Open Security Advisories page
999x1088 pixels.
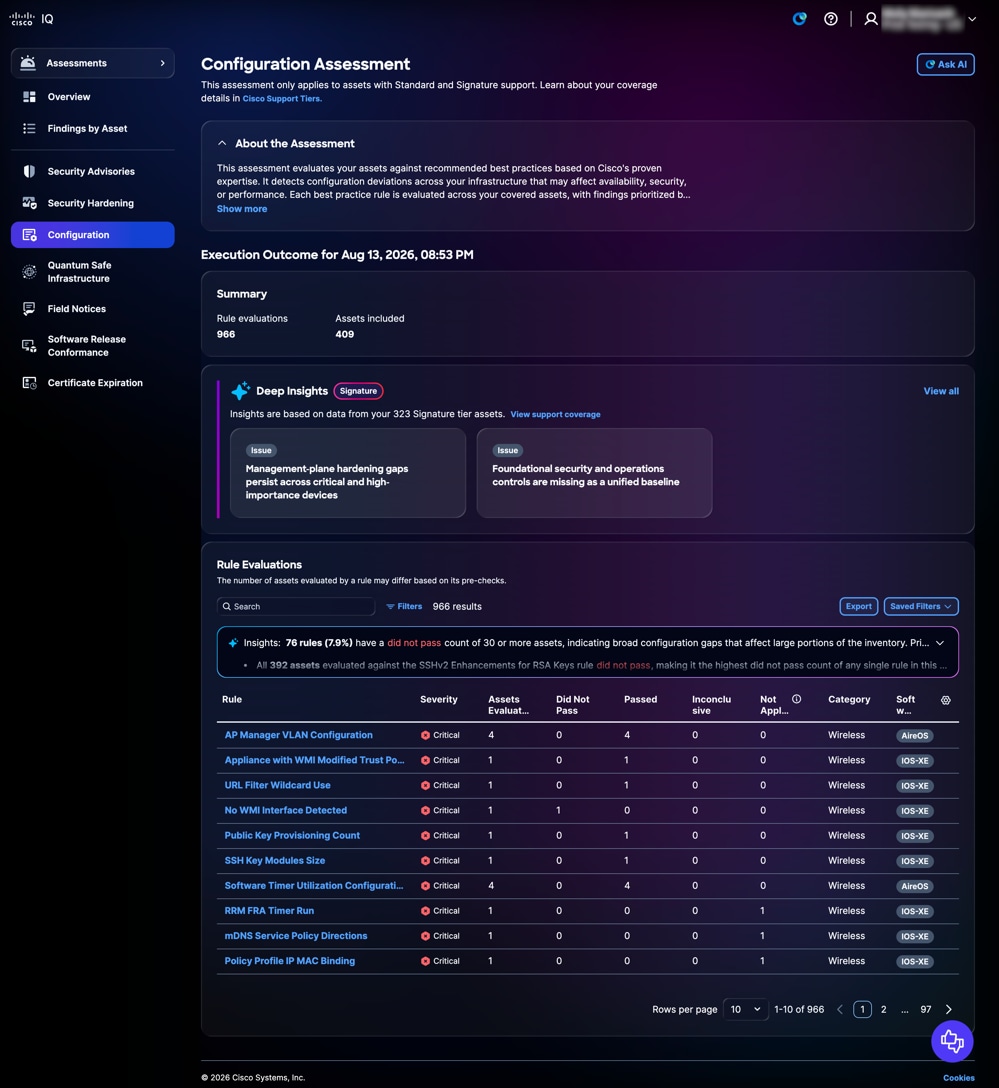[91, 171]
